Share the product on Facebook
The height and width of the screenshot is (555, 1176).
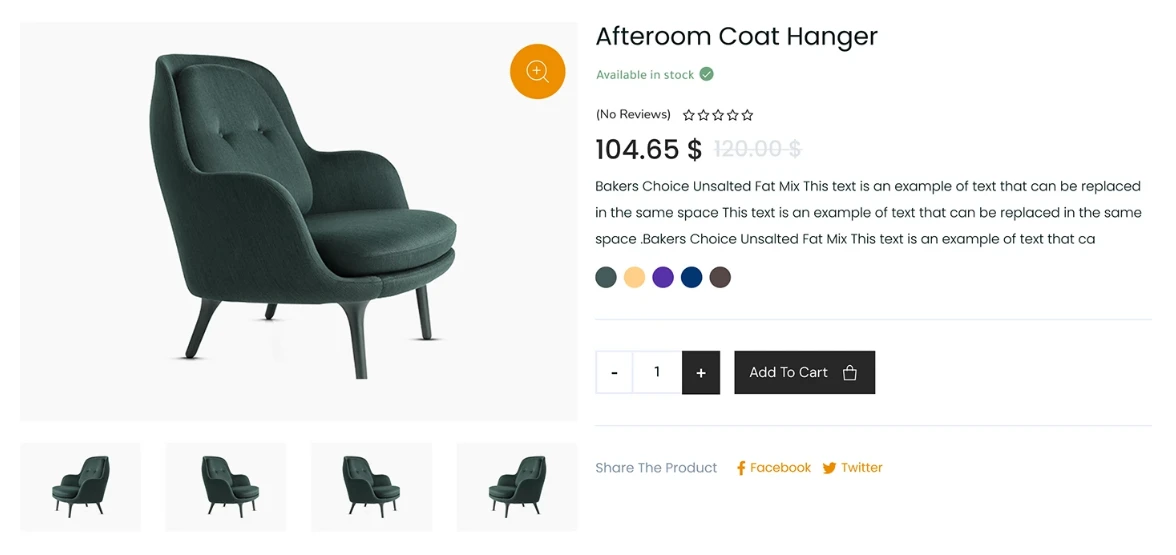[780, 467]
